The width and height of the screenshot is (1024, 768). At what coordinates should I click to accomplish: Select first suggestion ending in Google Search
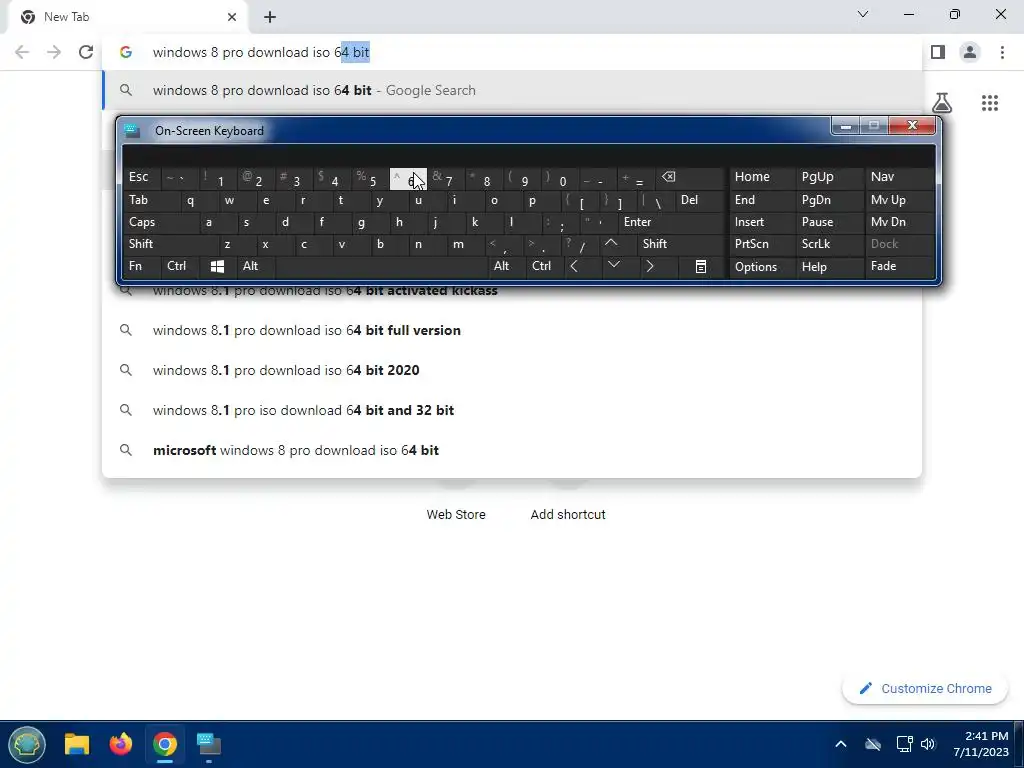tap(513, 90)
